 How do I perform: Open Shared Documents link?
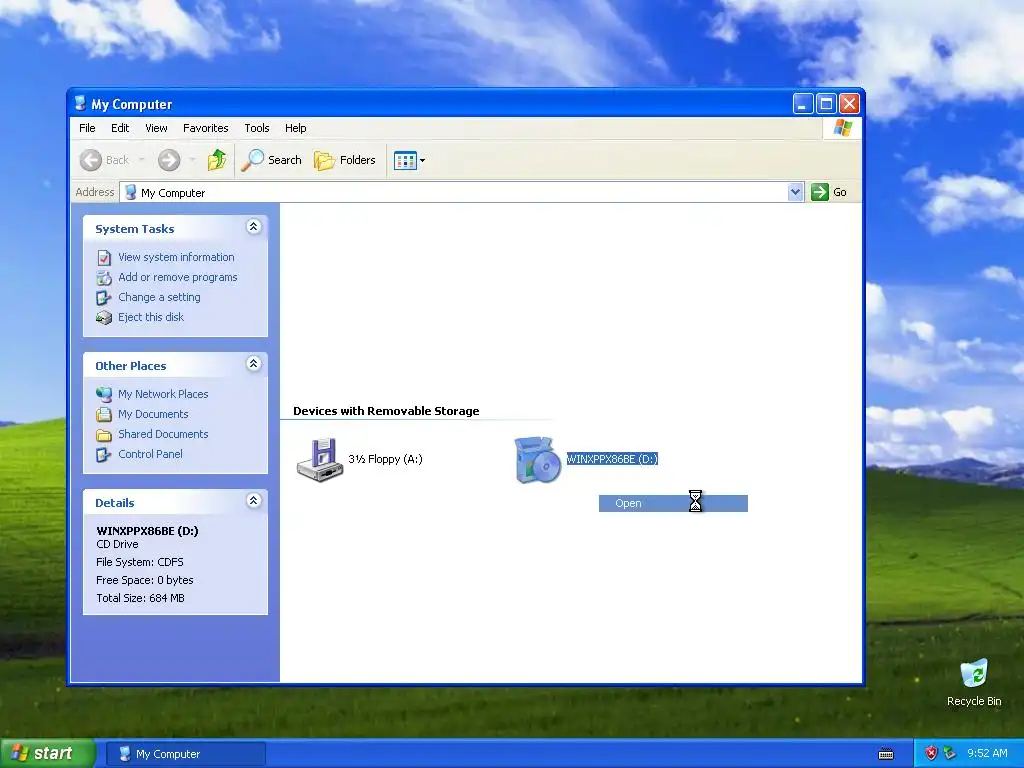pos(163,434)
